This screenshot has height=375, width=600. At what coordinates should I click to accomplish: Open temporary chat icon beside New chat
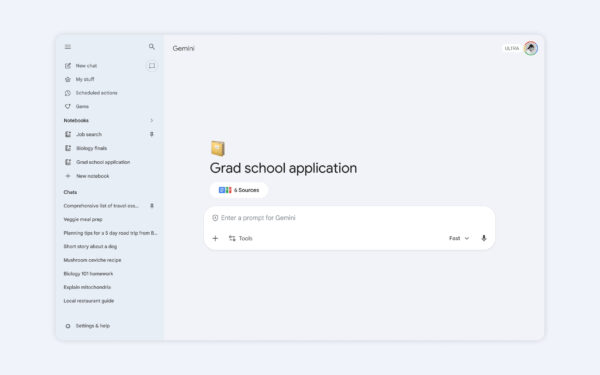152,66
